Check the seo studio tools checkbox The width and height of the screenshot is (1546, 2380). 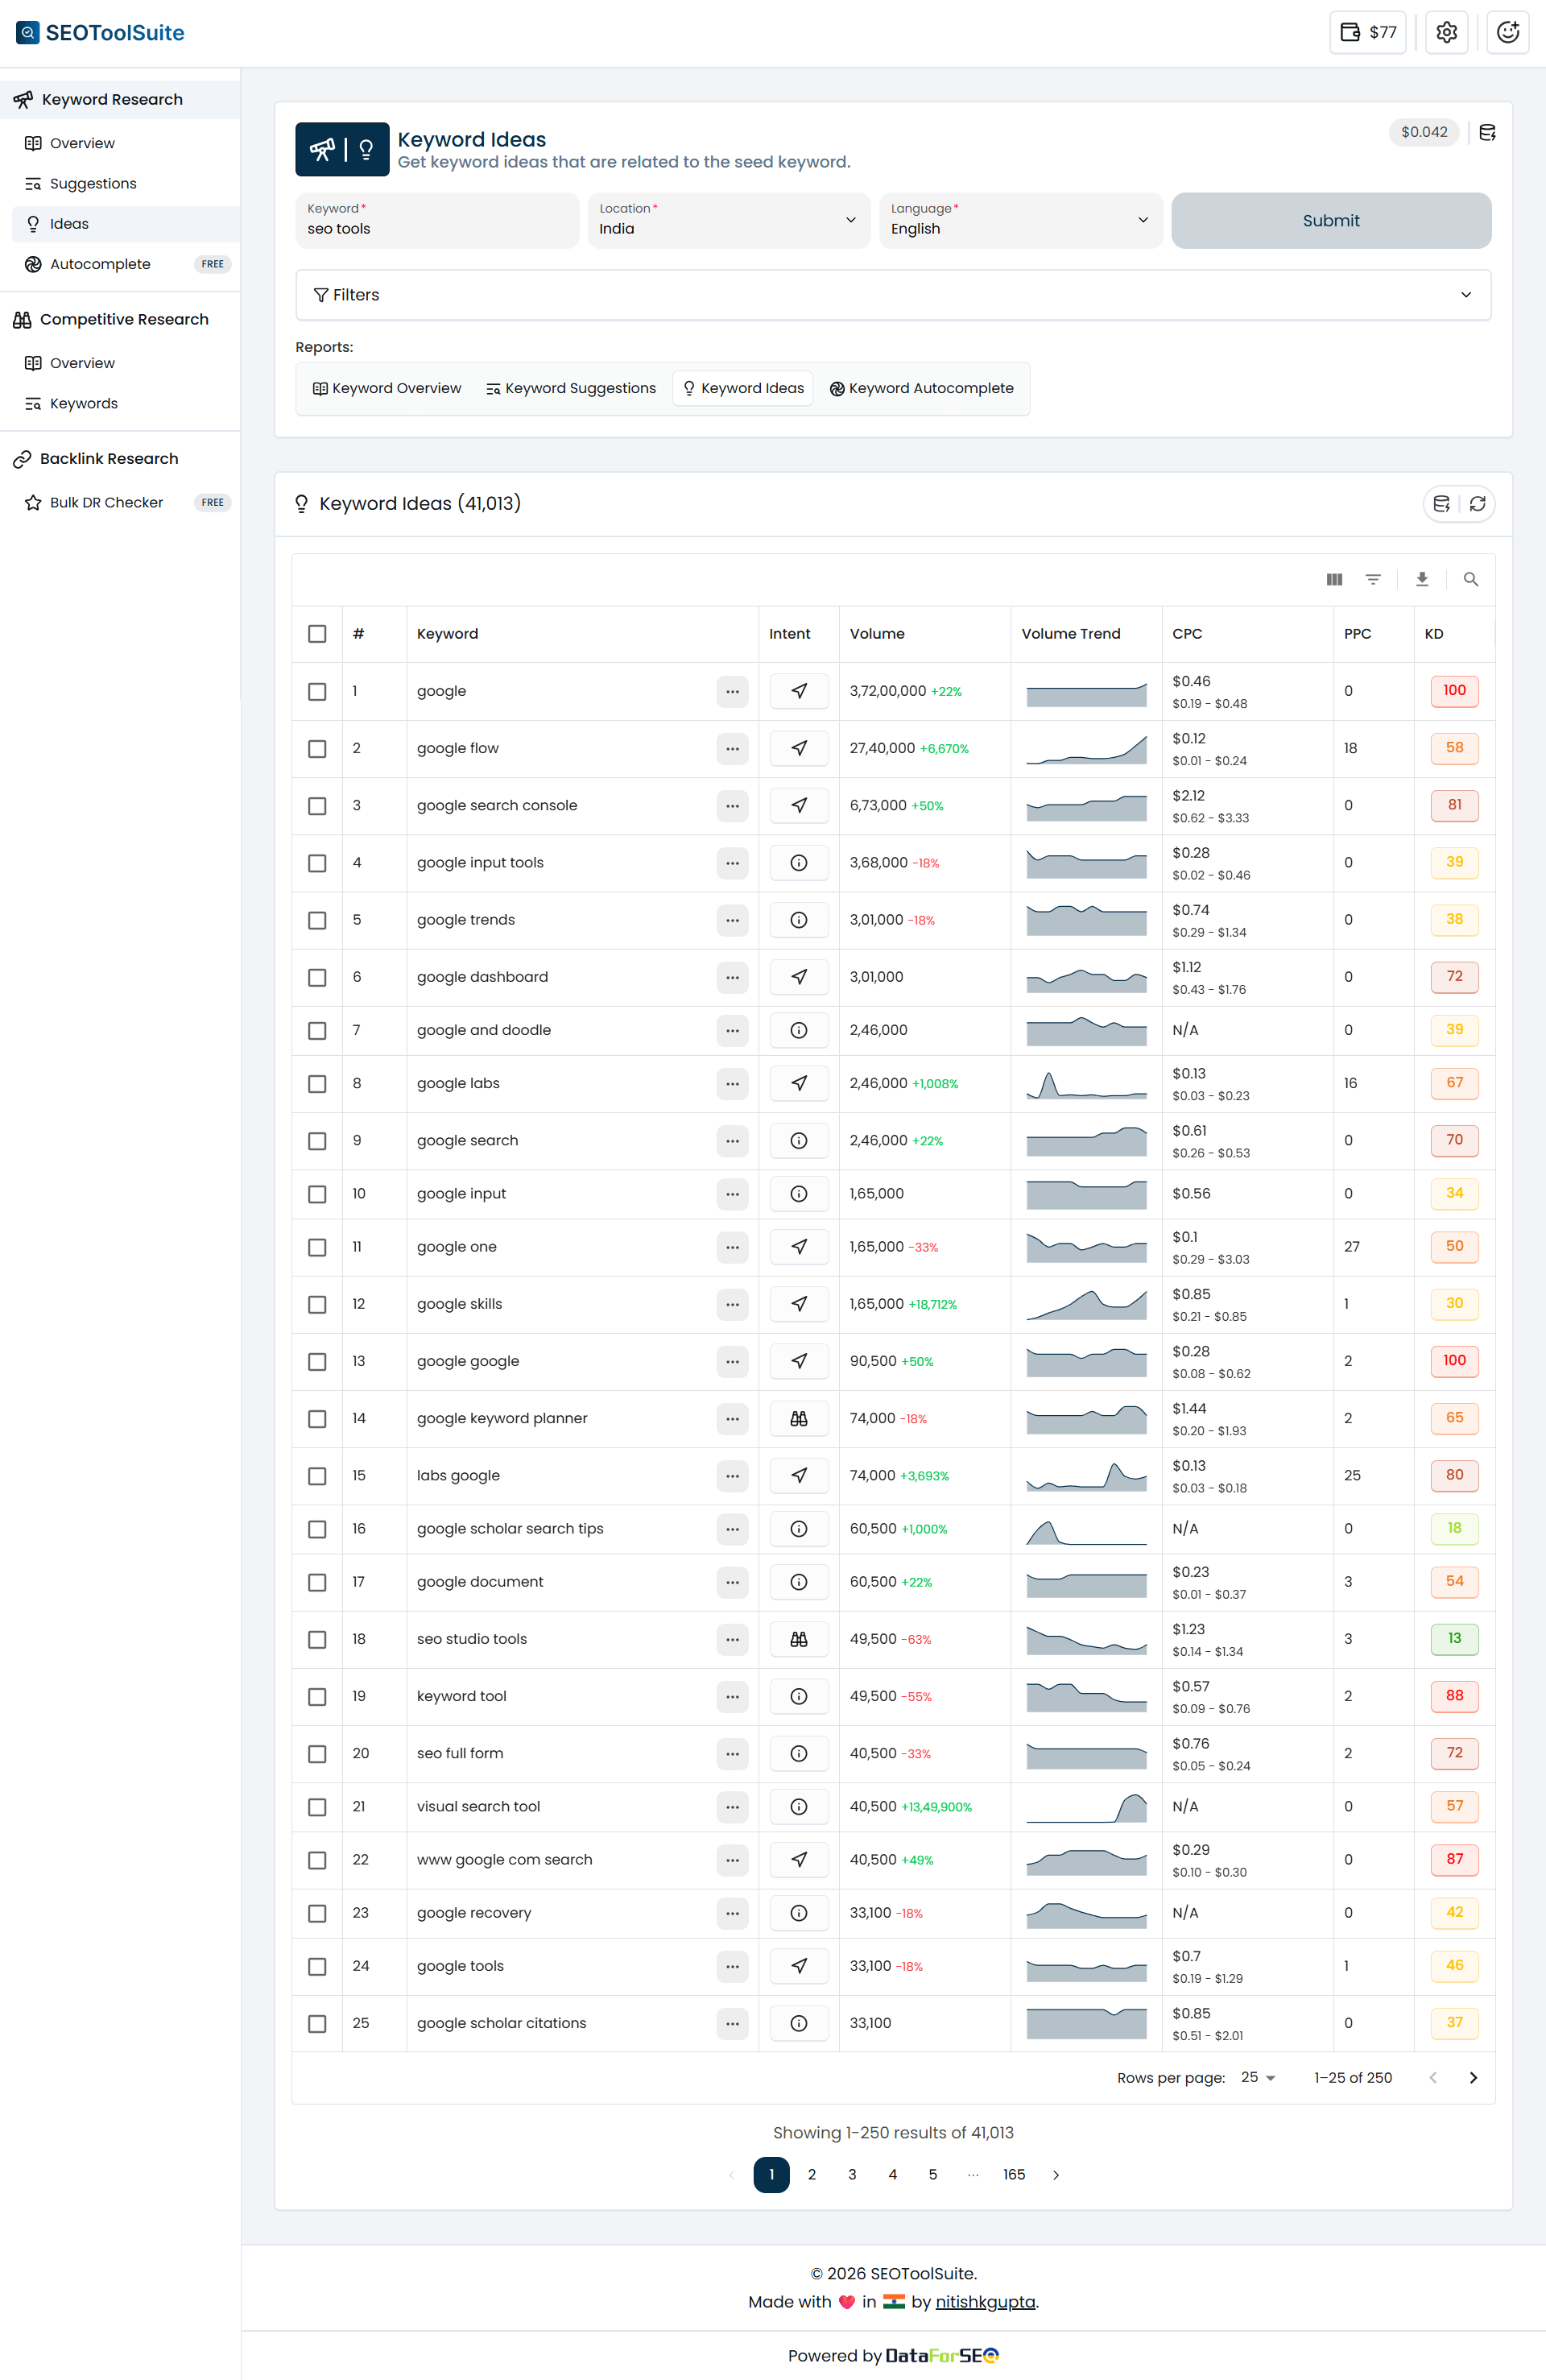click(x=317, y=1640)
